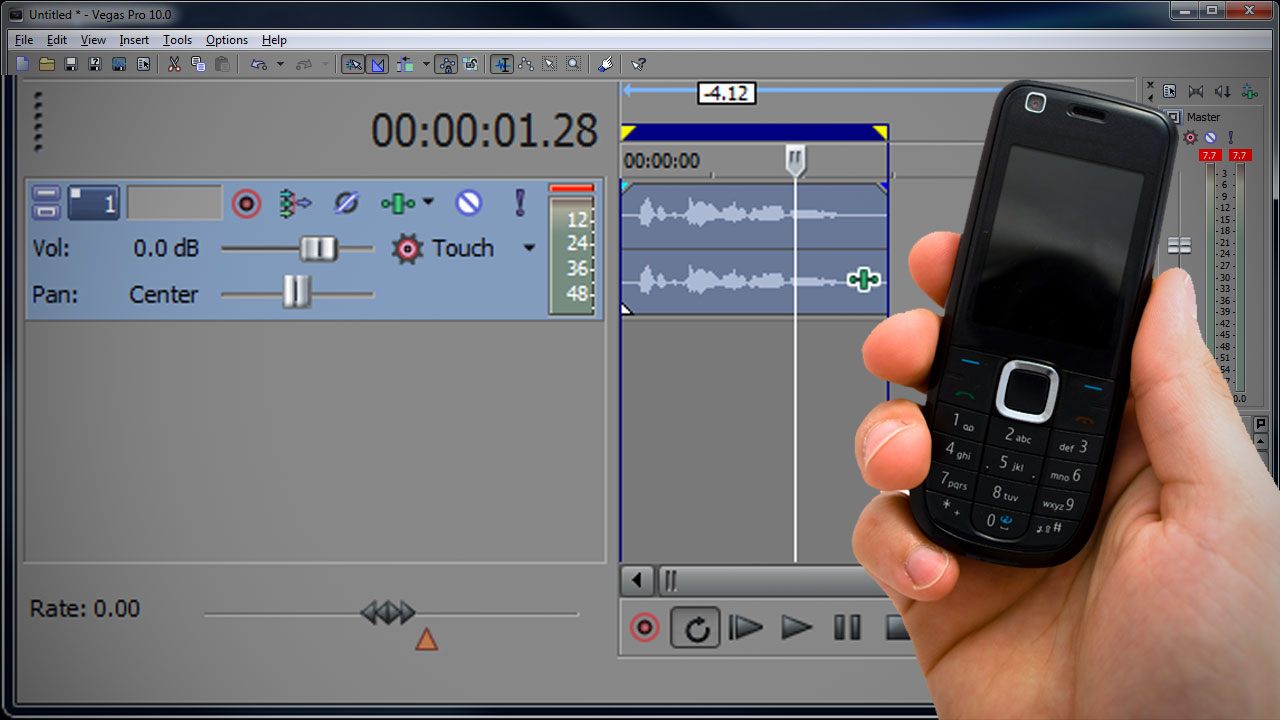Click the playhead cursor marker on the ruler
Image resolution: width=1280 pixels, height=720 pixels.
(796, 159)
